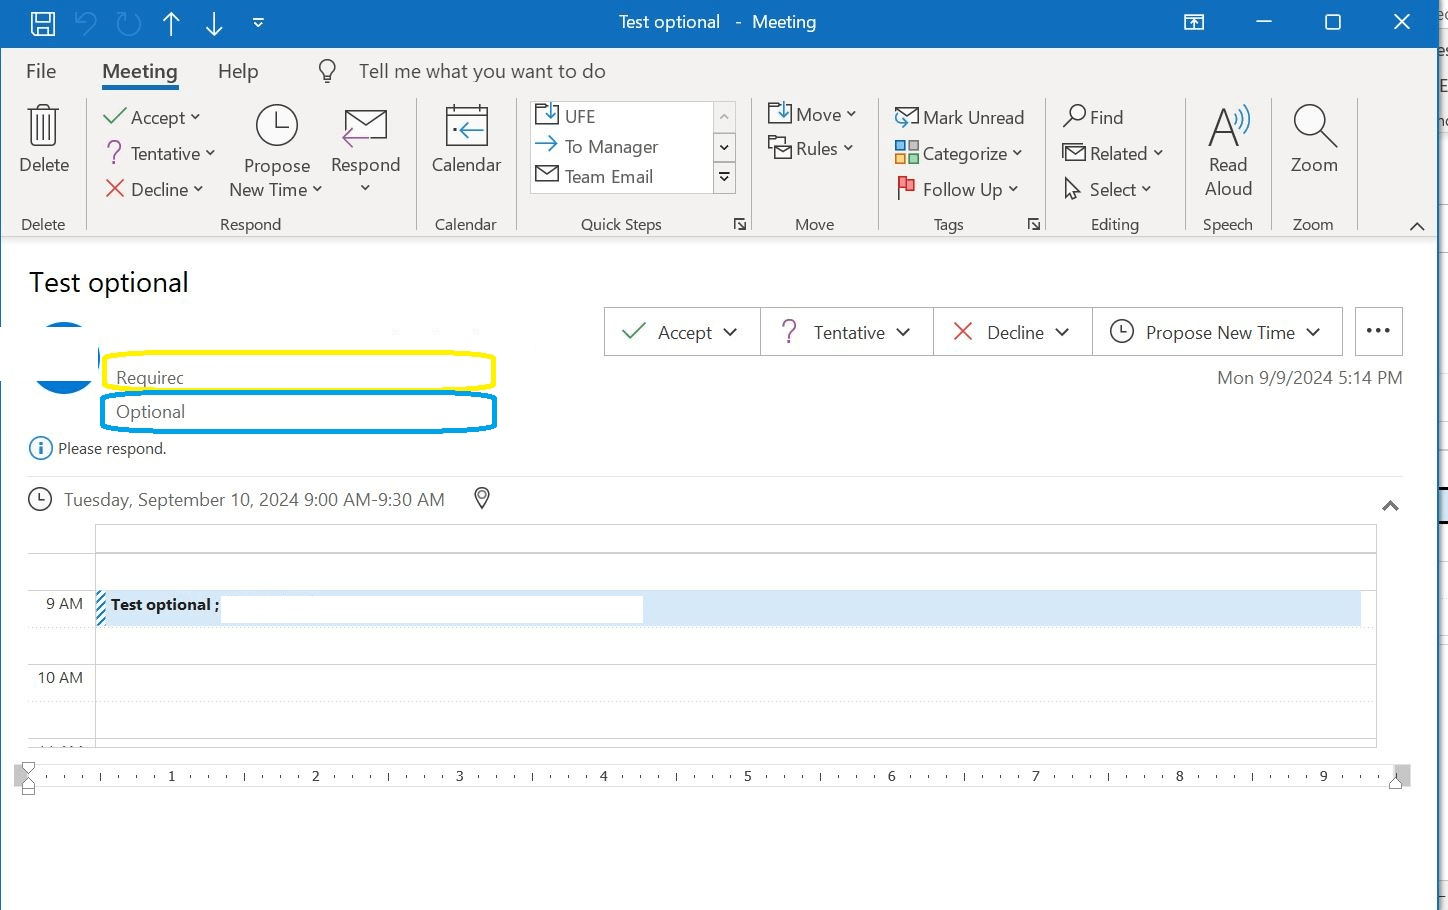Save the meeting using the Save icon
The height and width of the screenshot is (910, 1448).
42,22
